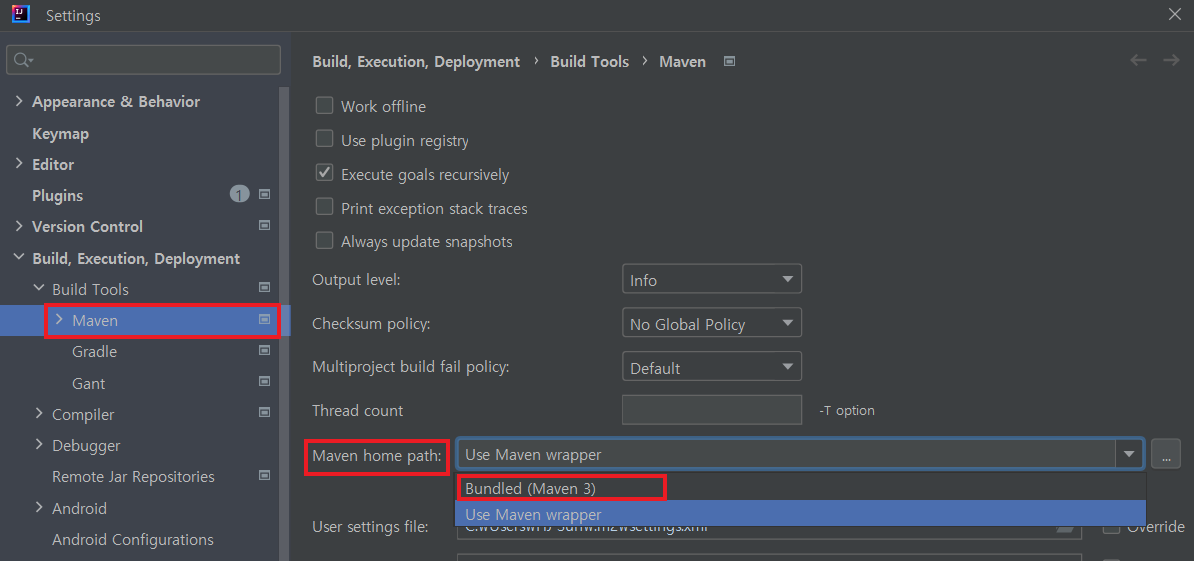1194x561 pixels.
Task: Click project-level icon beside Plugins
Action: coord(264,195)
